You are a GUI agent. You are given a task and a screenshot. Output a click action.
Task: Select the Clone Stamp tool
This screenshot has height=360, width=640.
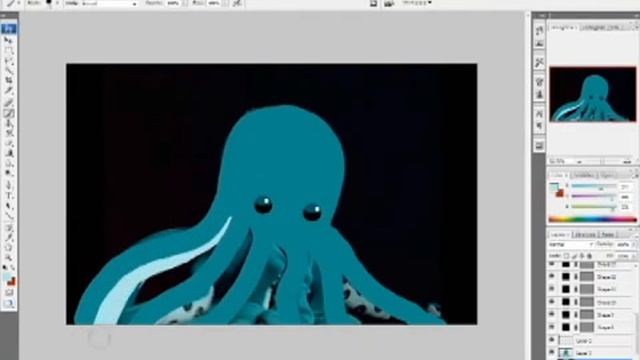coord(9,123)
